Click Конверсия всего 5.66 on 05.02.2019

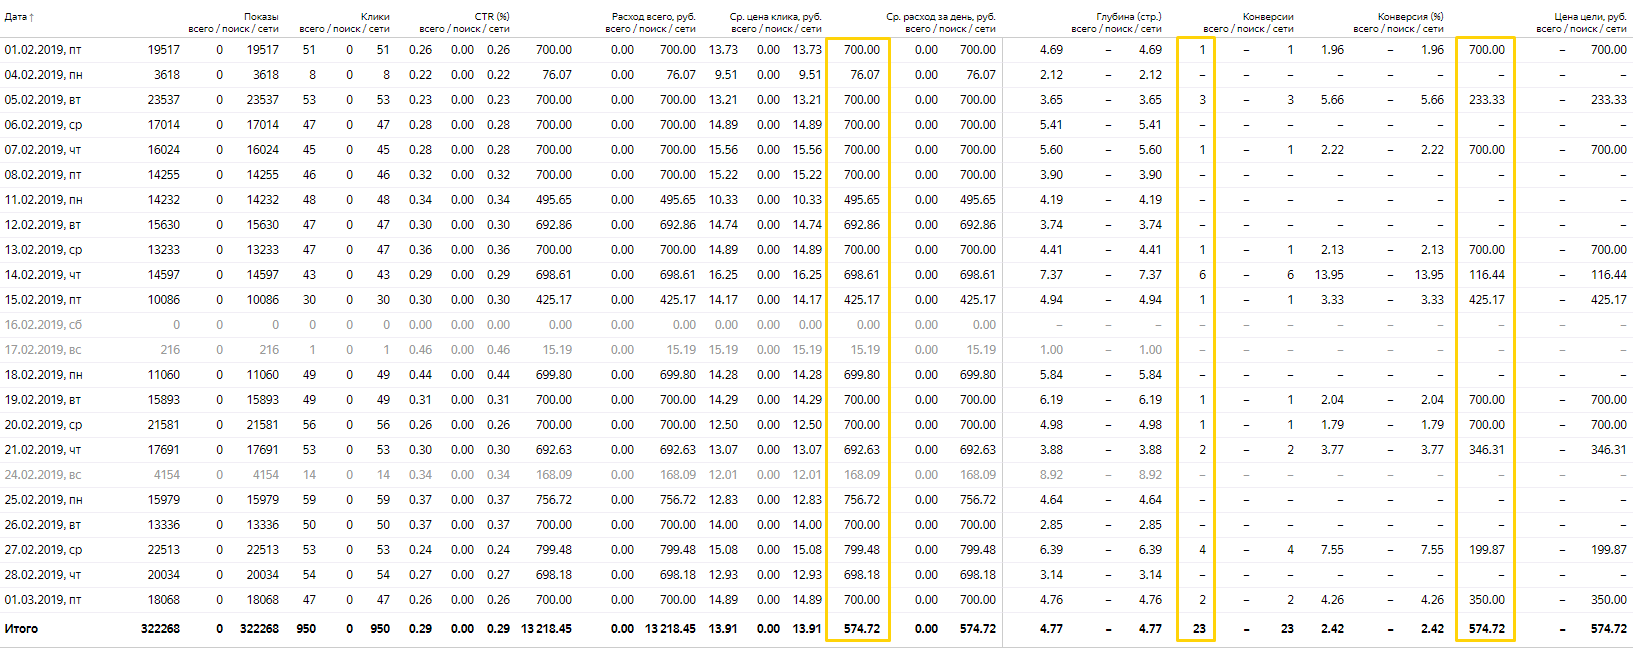(1332, 100)
